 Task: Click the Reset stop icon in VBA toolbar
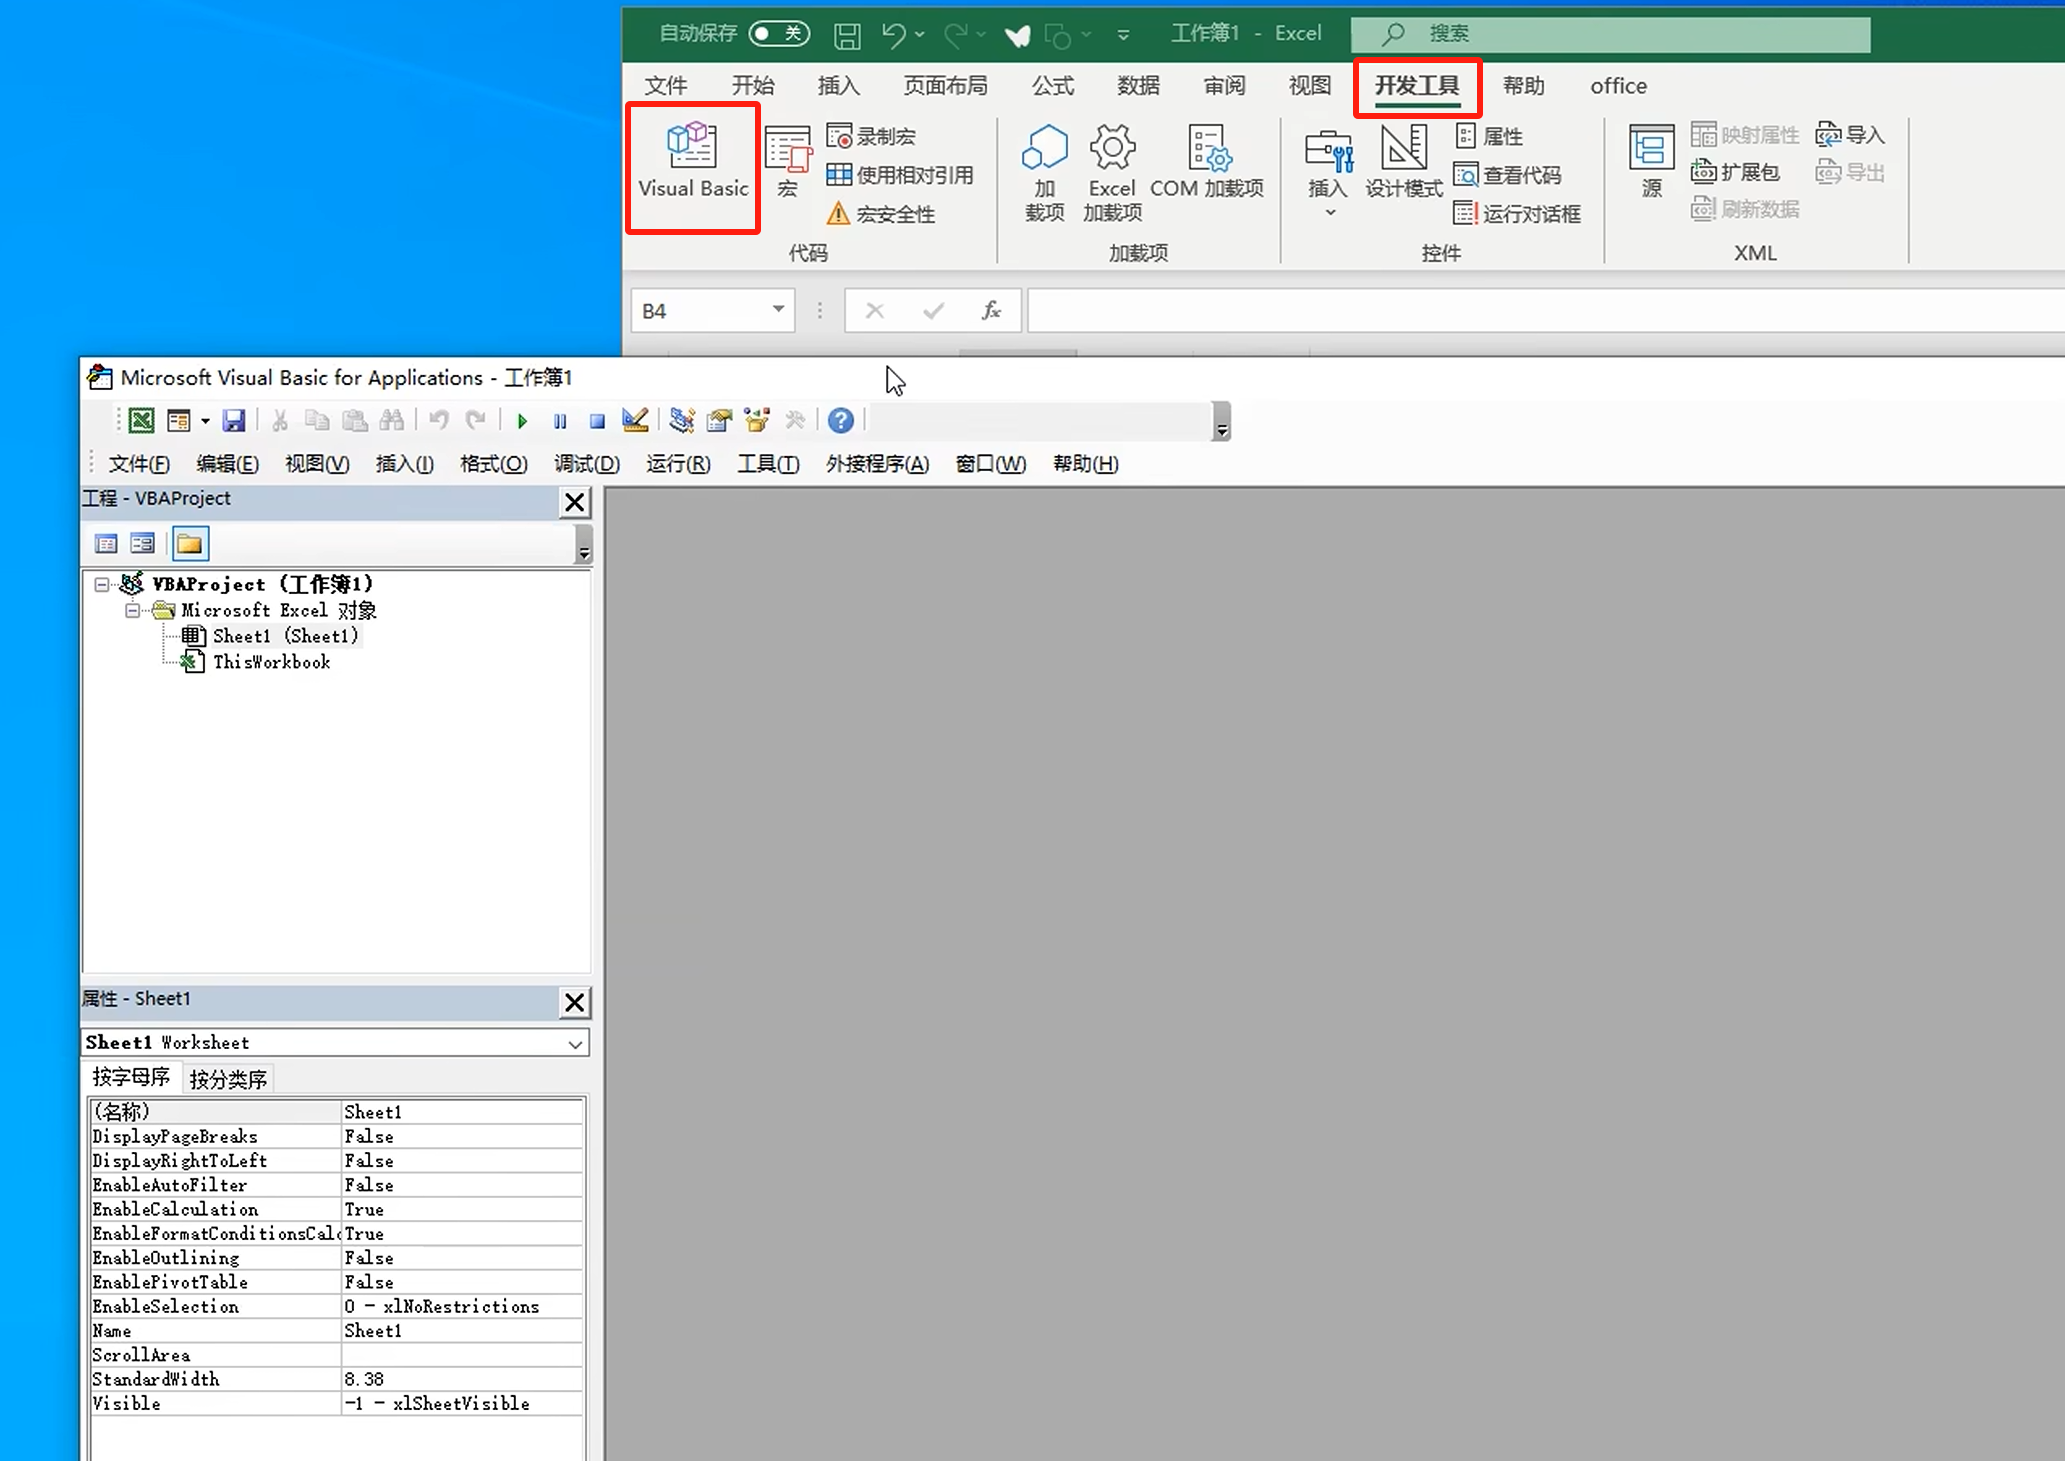[597, 421]
